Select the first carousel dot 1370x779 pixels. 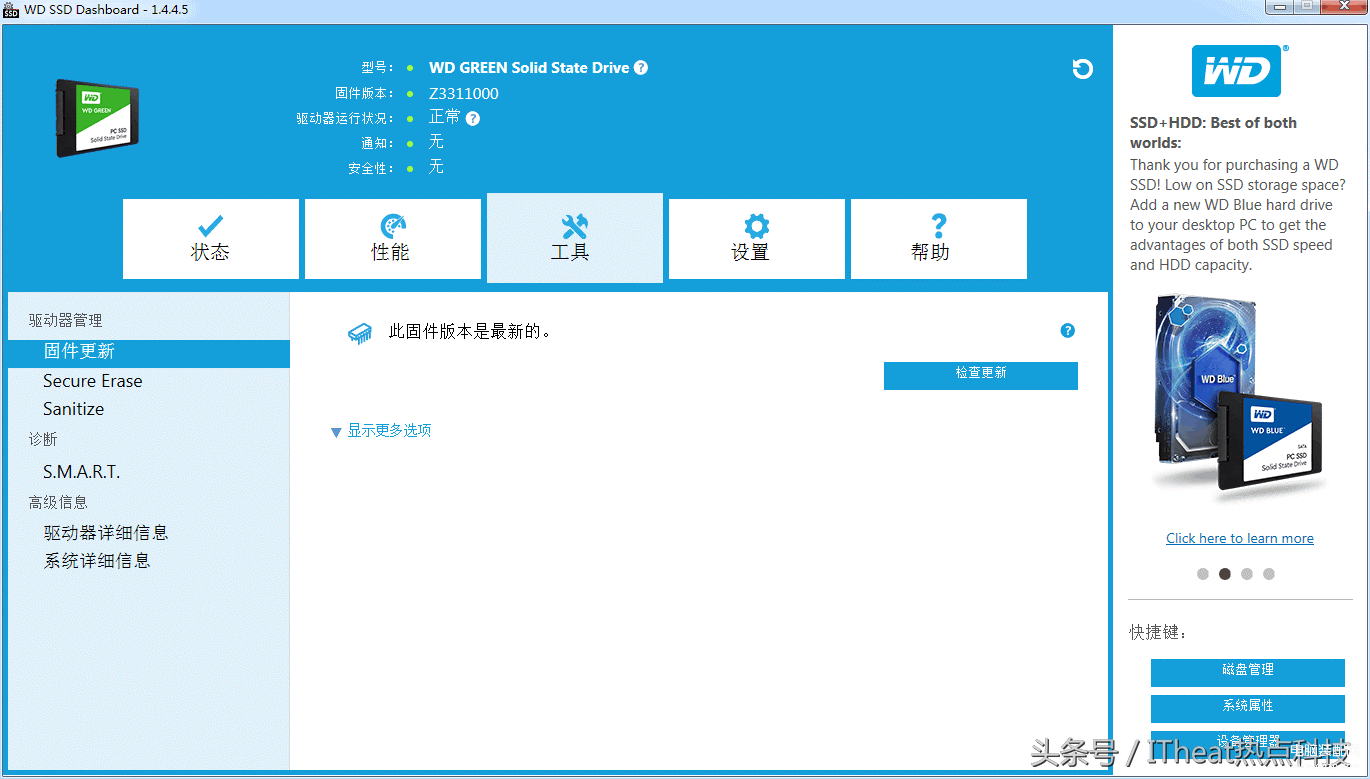coord(1203,574)
